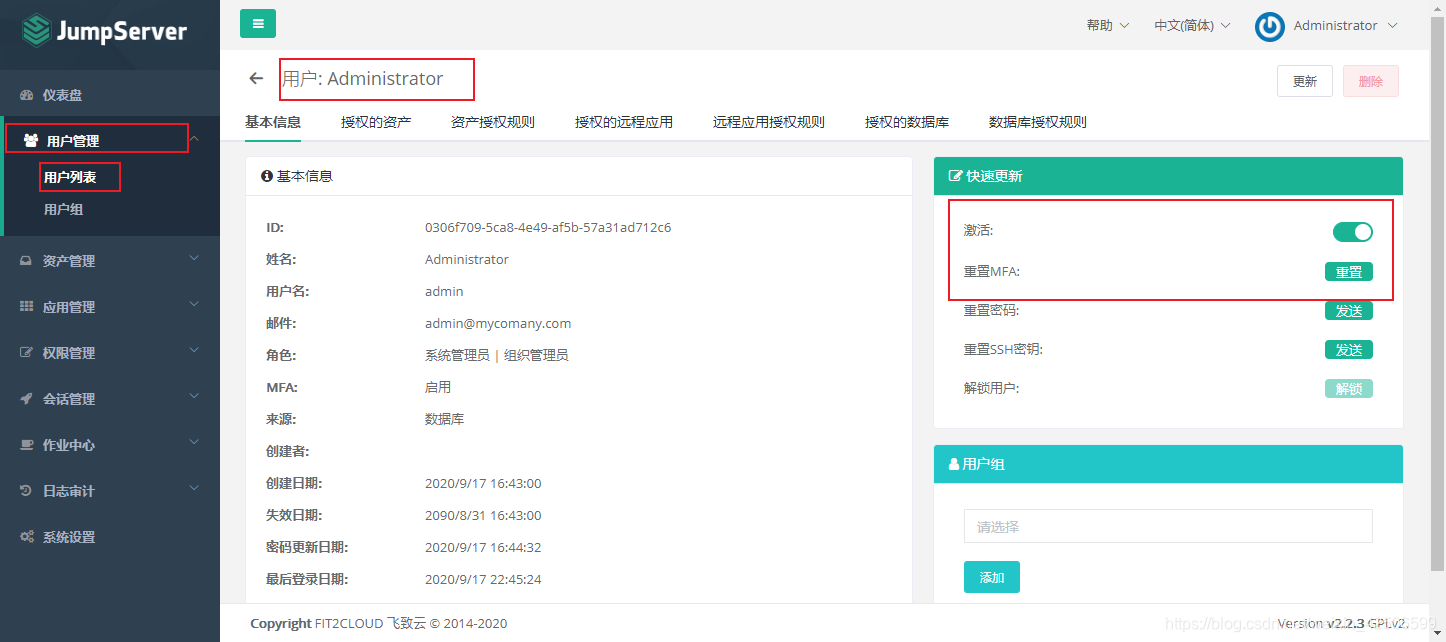The width and height of the screenshot is (1446, 642).
Task: Open the 帮助 help dropdown
Action: [x=1108, y=26]
